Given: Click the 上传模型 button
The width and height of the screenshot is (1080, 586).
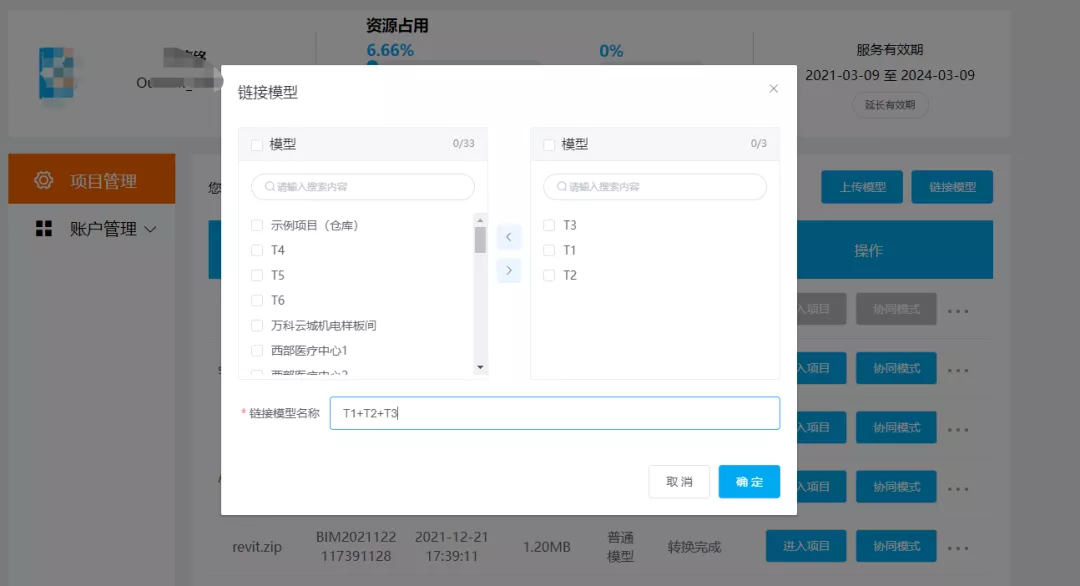Looking at the screenshot, I should pos(862,187).
